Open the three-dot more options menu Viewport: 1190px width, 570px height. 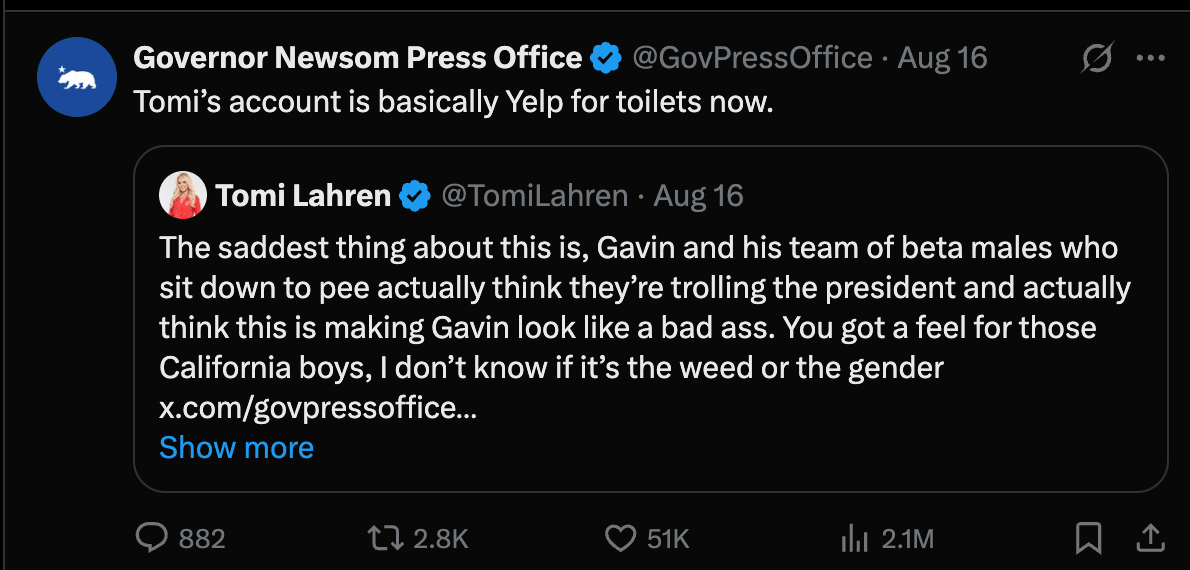tap(1151, 59)
